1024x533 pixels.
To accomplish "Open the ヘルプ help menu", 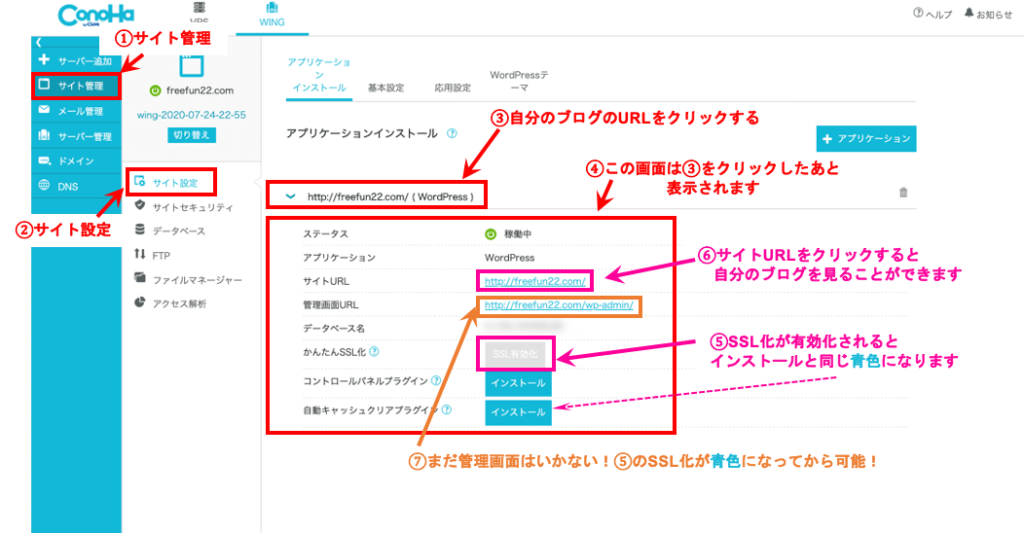I will coord(932,14).
